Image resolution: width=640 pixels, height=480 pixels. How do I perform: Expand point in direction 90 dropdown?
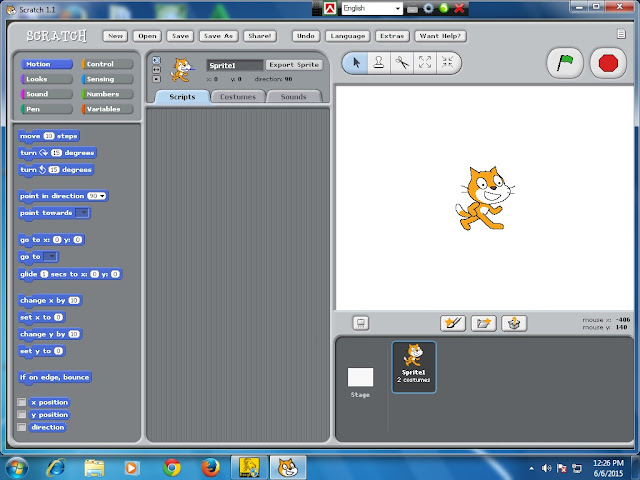[102, 196]
